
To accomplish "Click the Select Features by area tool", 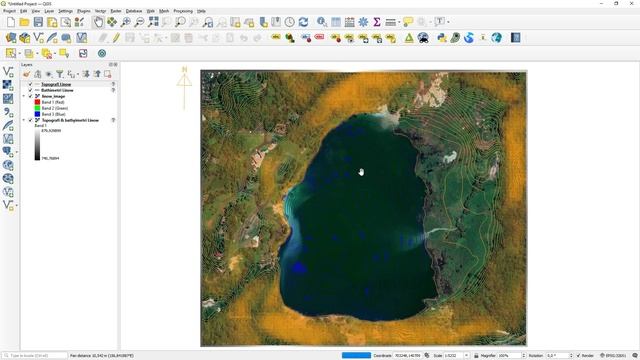I will (x=11, y=53).
